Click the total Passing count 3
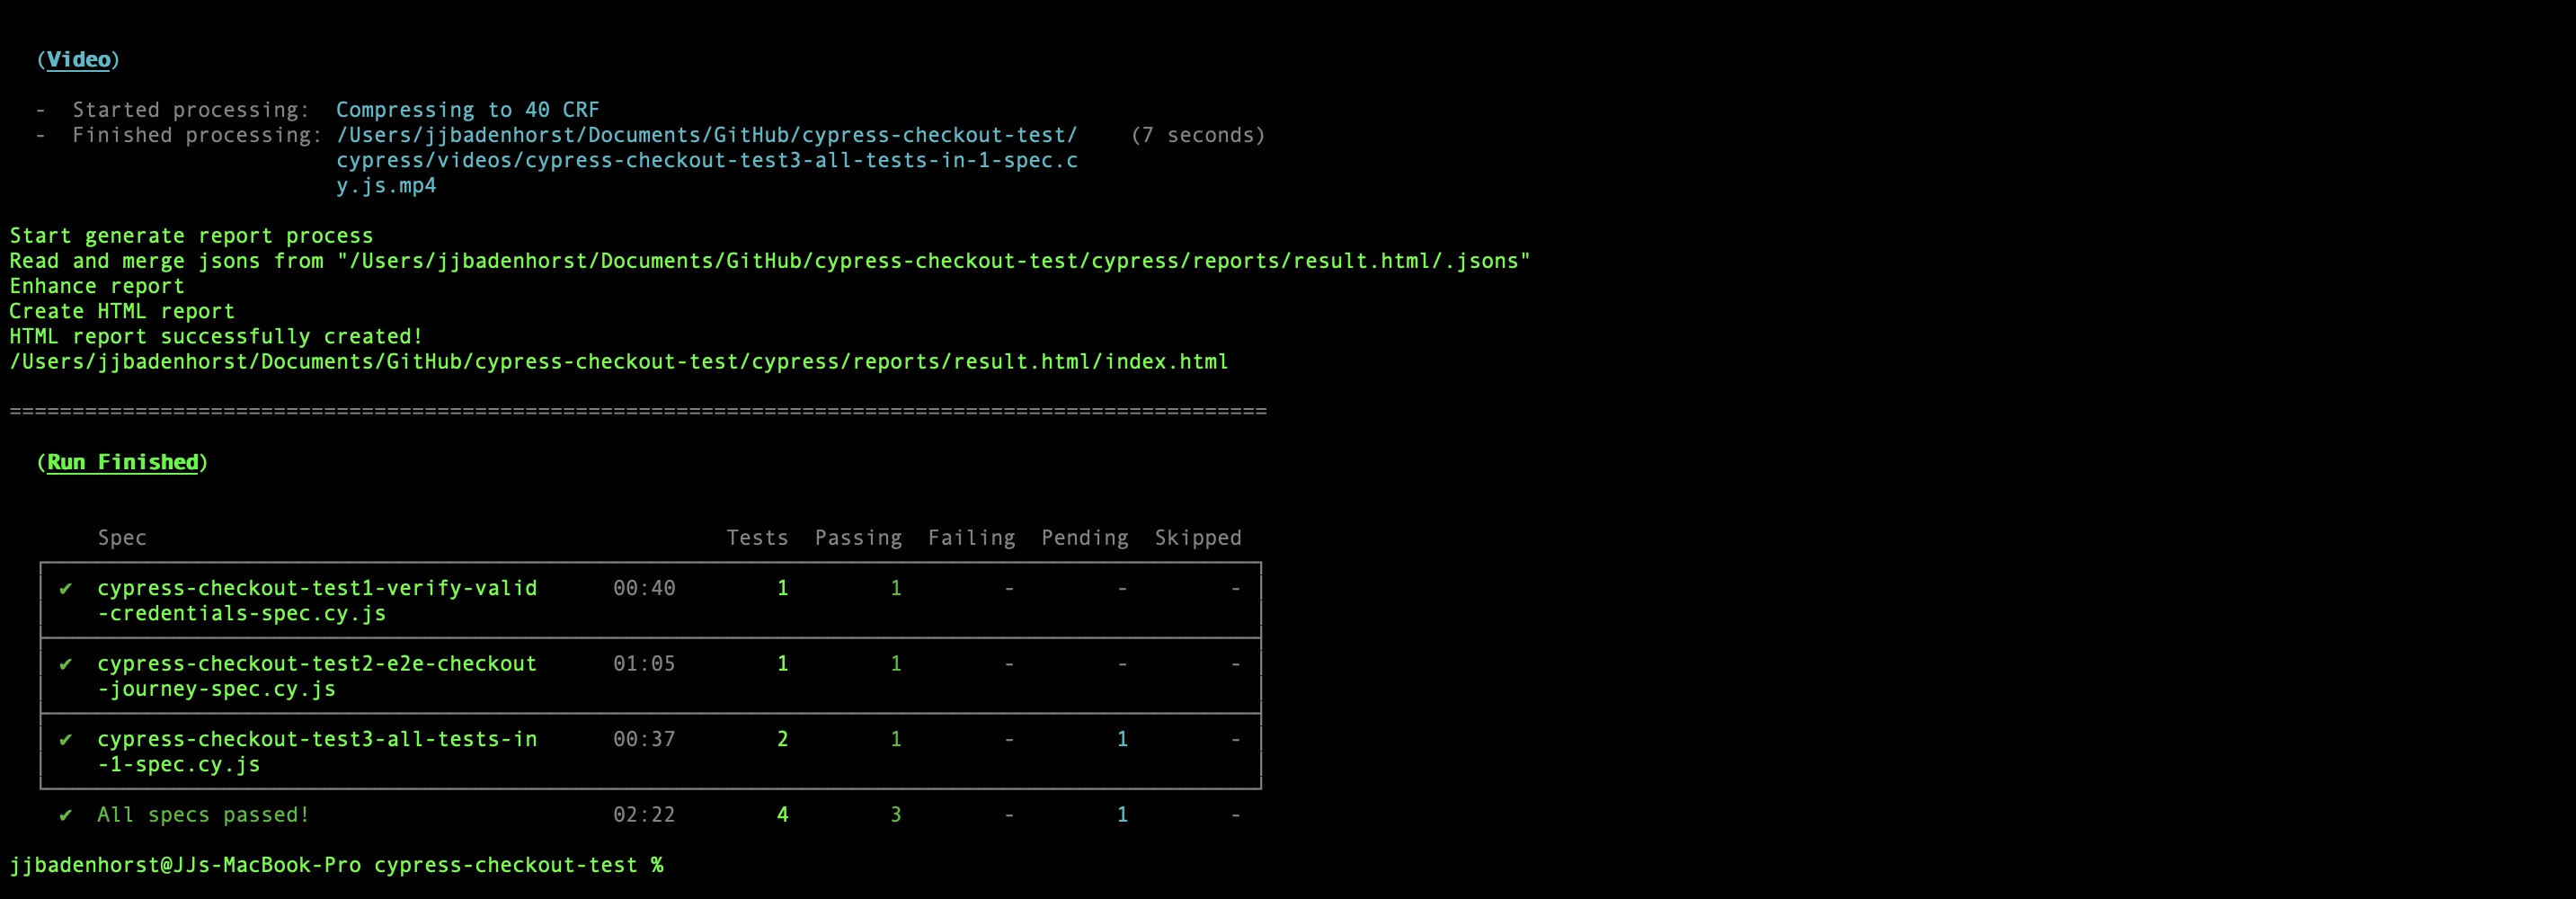 pos(896,815)
